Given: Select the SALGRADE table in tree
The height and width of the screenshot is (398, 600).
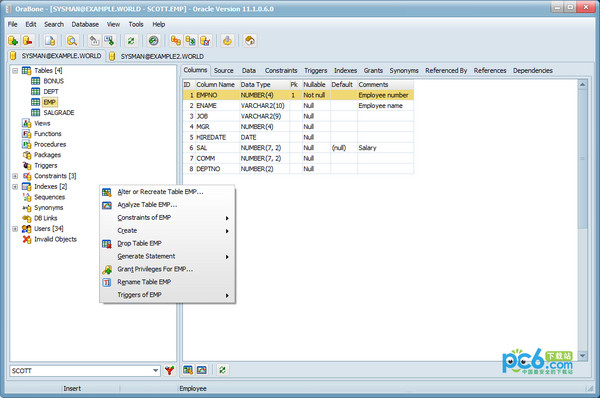Looking at the screenshot, I should tap(59, 113).
